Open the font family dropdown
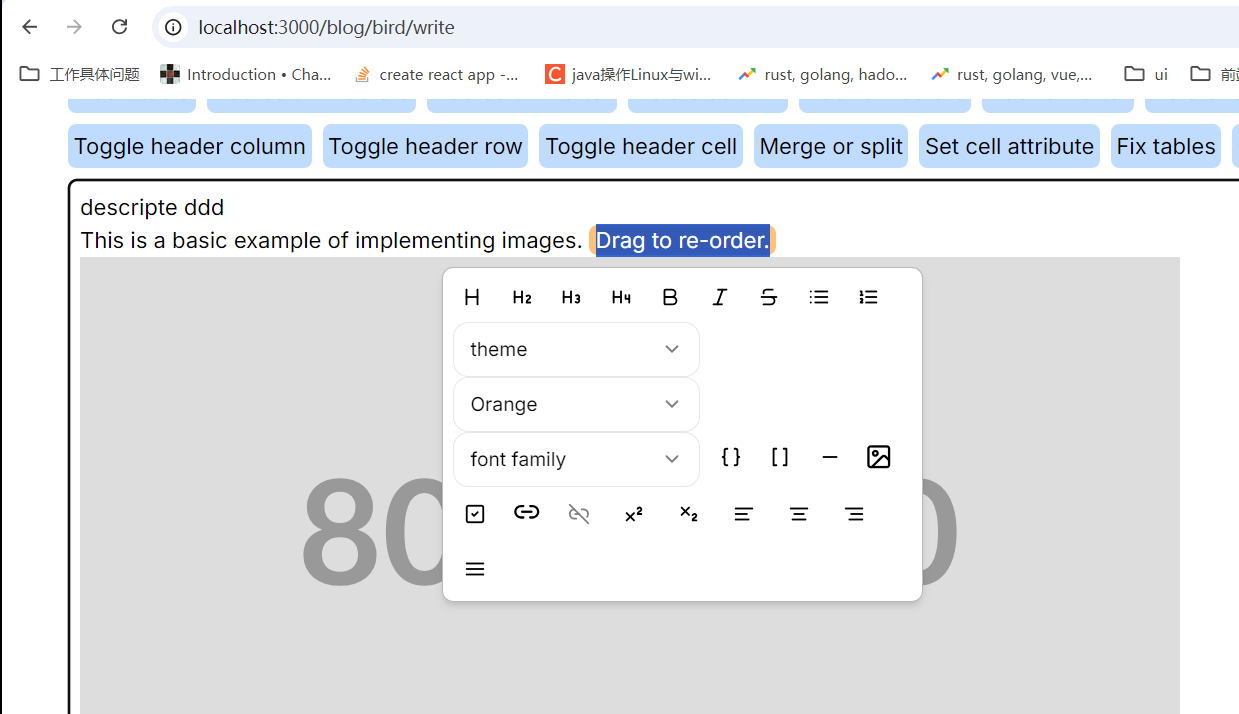 point(576,459)
